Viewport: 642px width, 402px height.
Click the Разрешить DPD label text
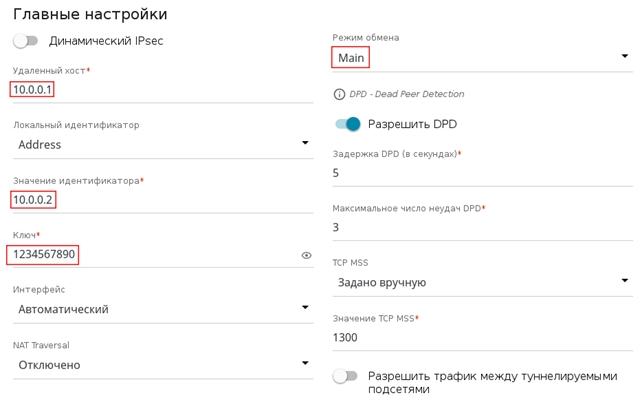pyautogui.click(x=412, y=124)
